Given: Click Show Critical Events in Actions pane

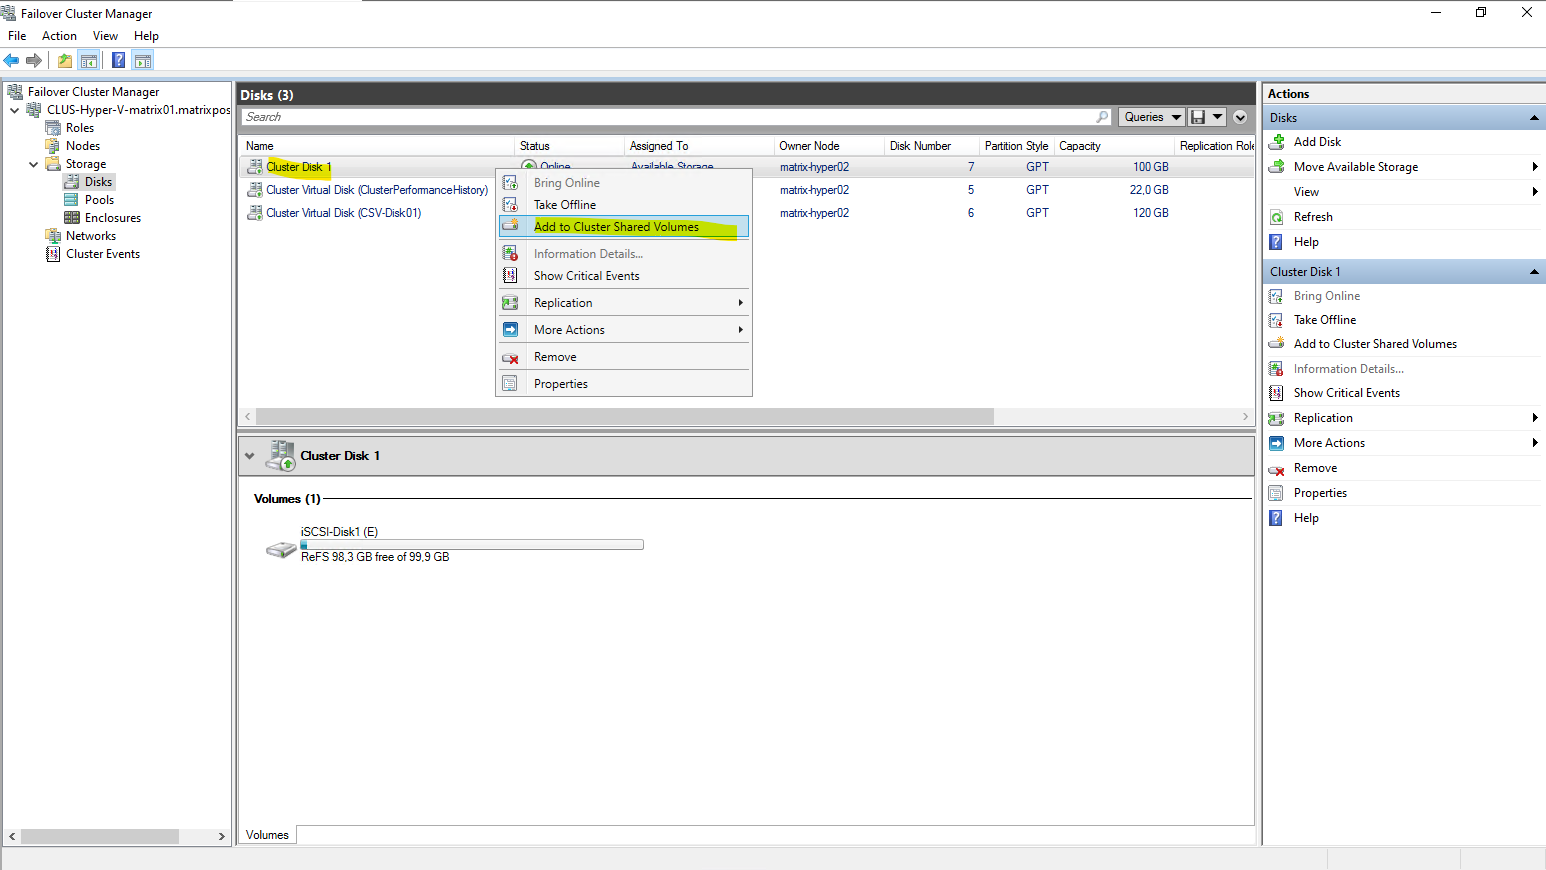Looking at the screenshot, I should click(x=1346, y=393).
